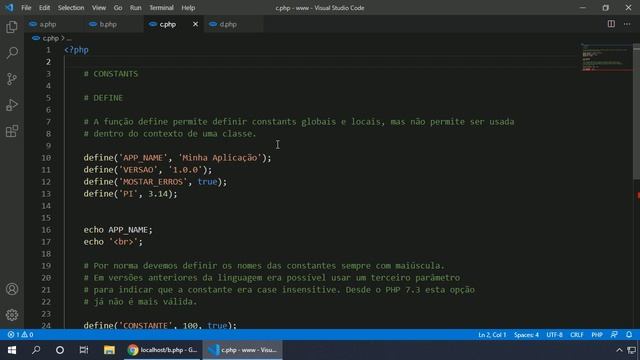
Task: Click the define('VERSAO' line
Action: (148, 170)
